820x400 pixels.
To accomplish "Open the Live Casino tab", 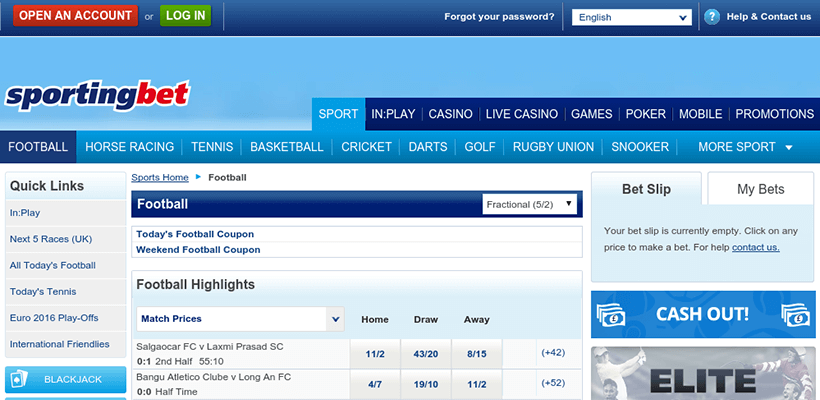I will (521, 114).
